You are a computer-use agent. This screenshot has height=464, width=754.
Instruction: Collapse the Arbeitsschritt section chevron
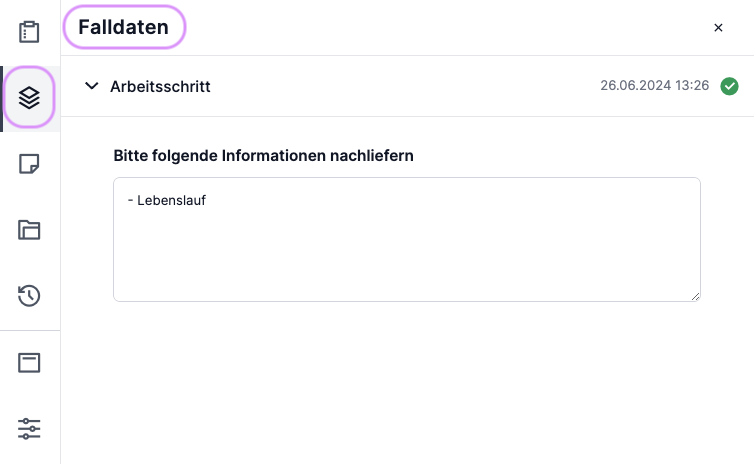91,86
